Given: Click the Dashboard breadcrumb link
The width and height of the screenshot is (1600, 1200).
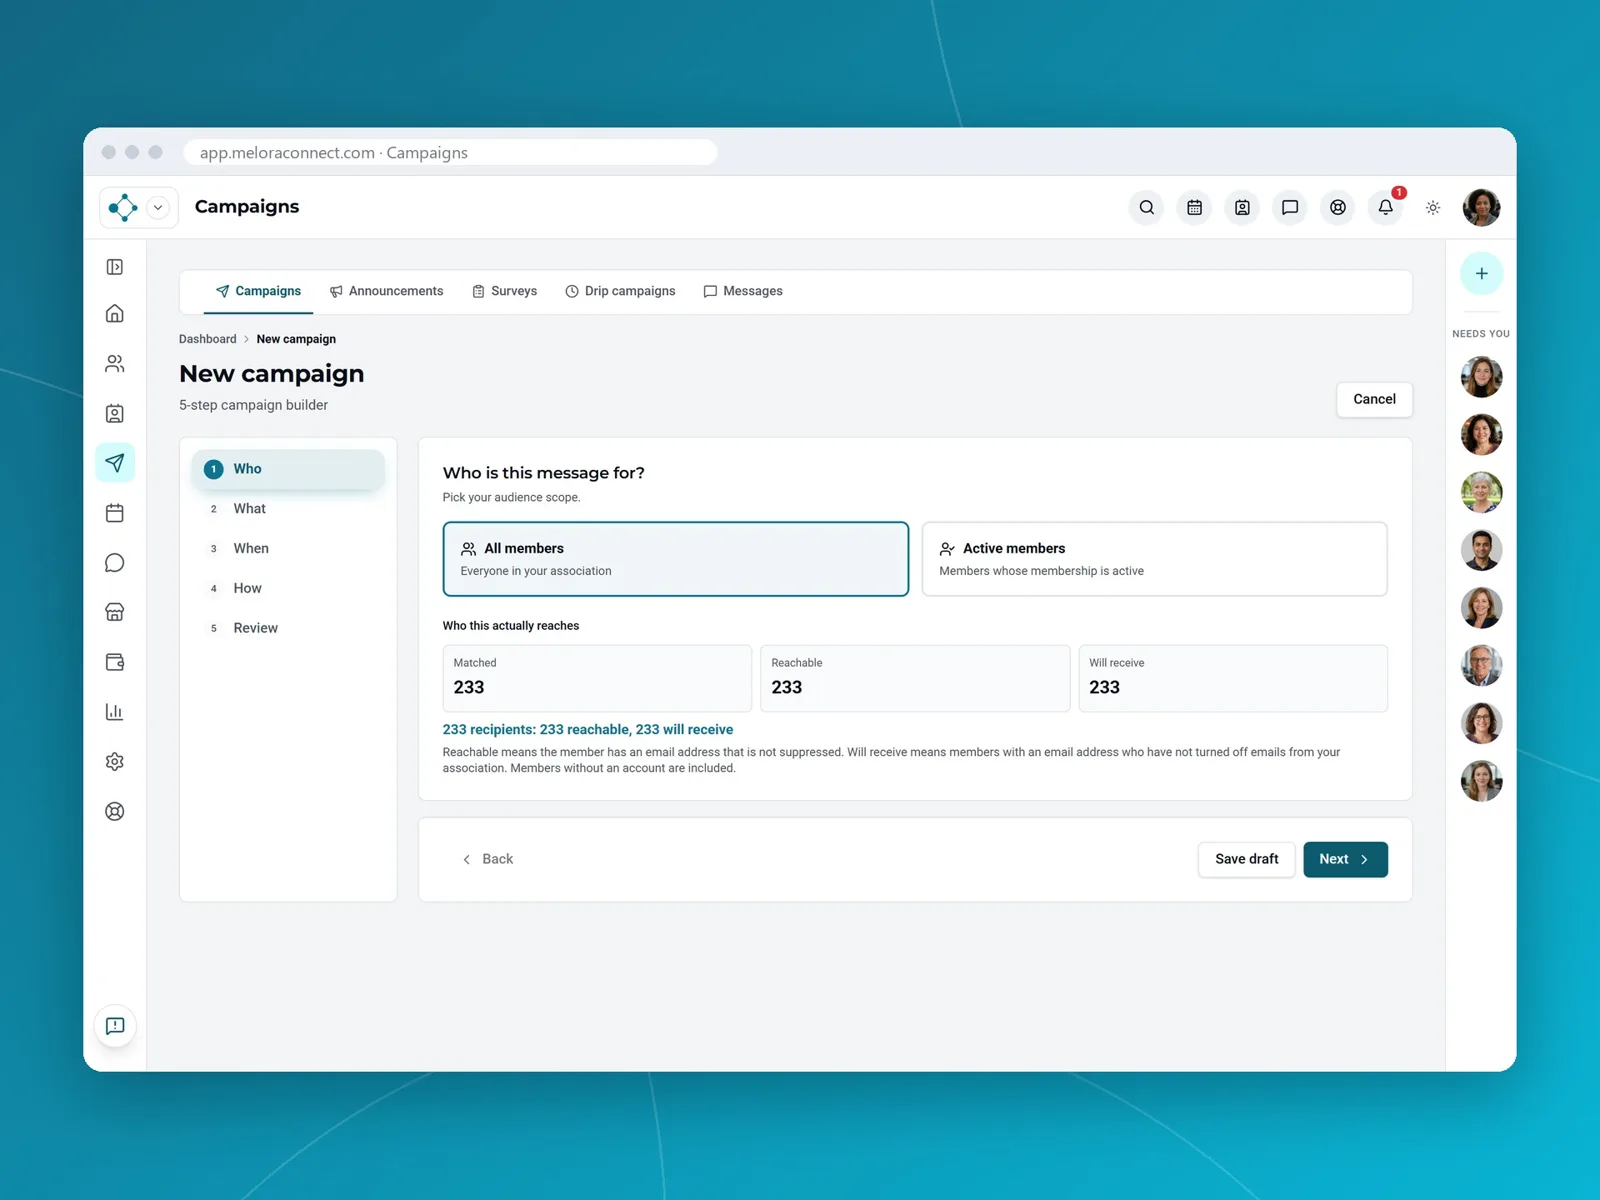Looking at the screenshot, I should [208, 339].
